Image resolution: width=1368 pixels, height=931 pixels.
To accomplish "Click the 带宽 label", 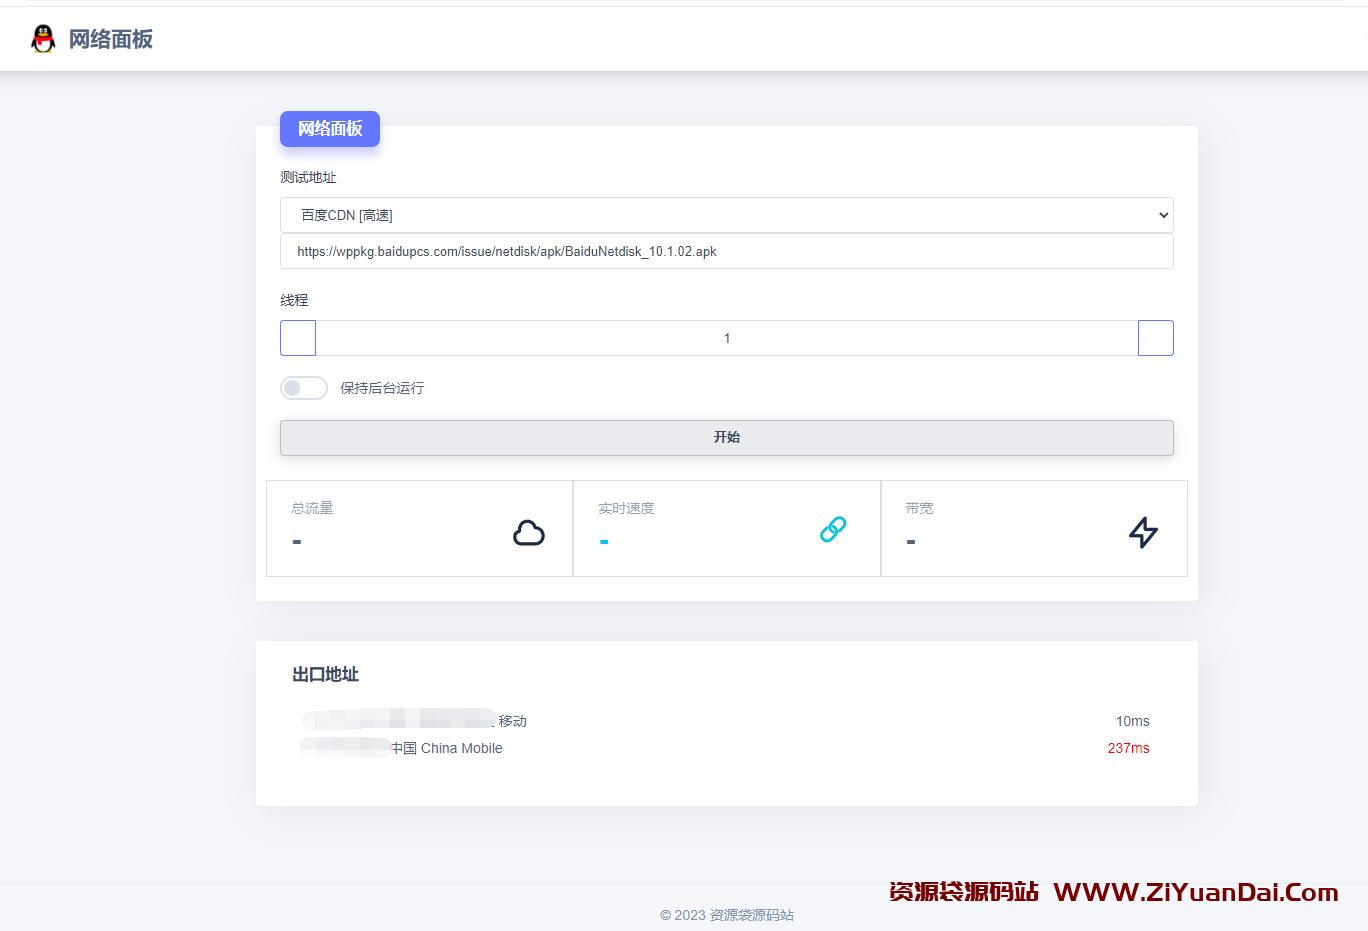I will coord(919,508).
